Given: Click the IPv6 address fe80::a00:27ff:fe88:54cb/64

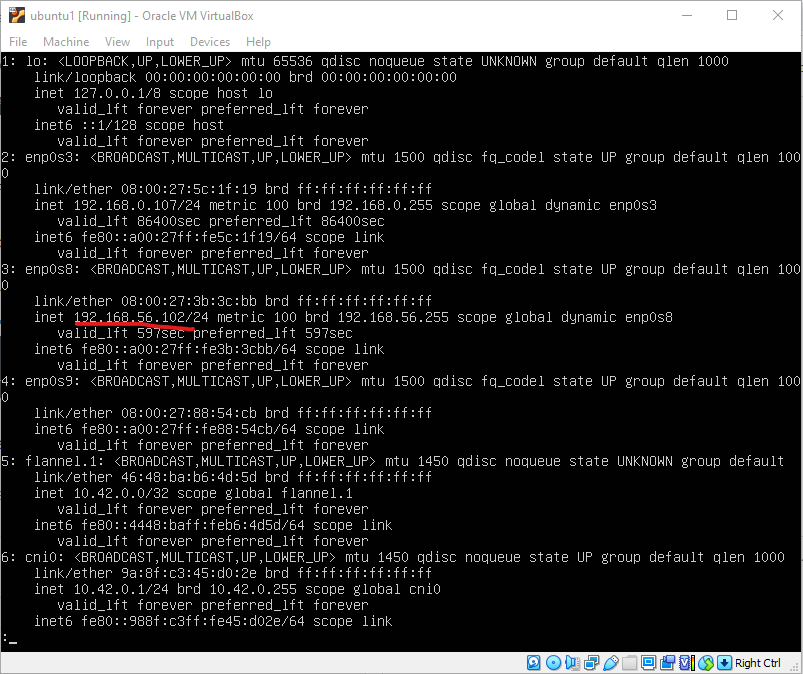Looking at the screenshot, I should click(189, 429).
